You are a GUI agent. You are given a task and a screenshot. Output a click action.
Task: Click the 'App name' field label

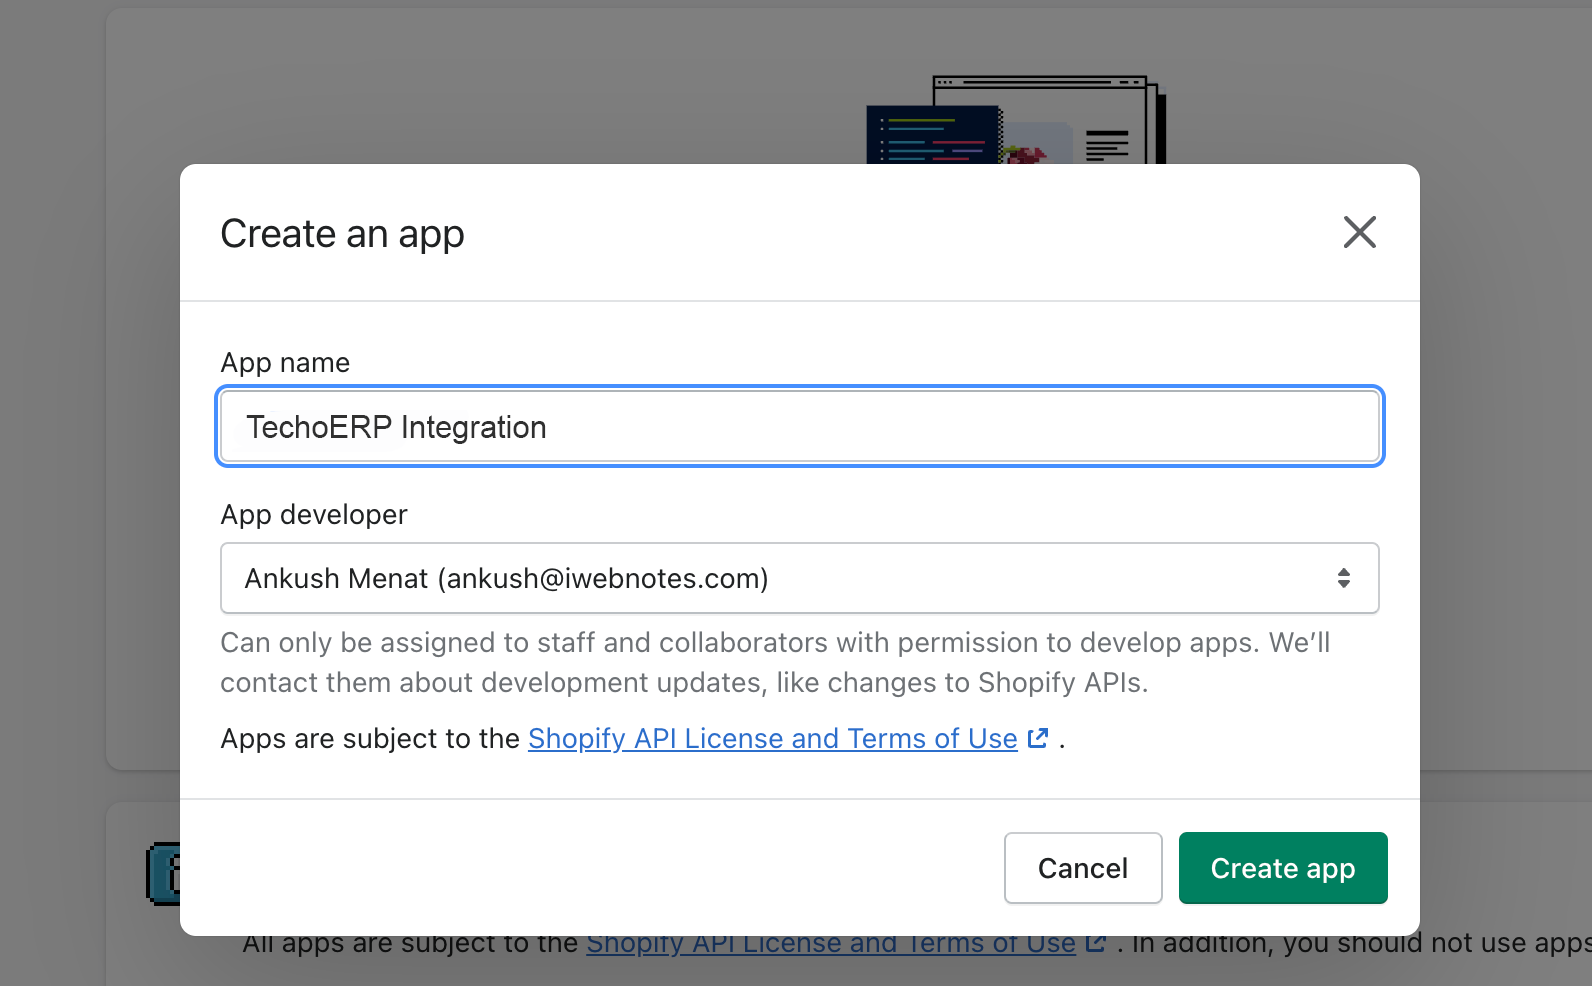tap(285, 362)
